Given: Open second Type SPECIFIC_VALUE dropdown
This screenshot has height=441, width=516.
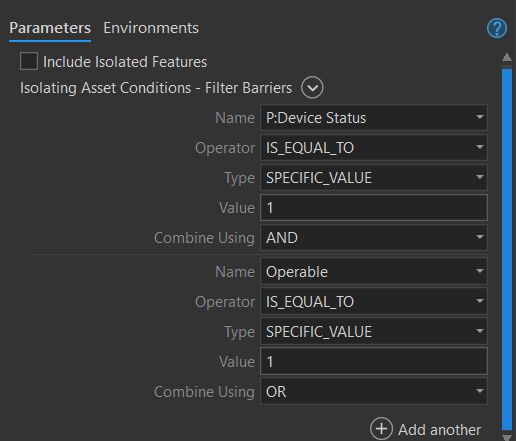Looking at the screenshot, I should (374, 331).
